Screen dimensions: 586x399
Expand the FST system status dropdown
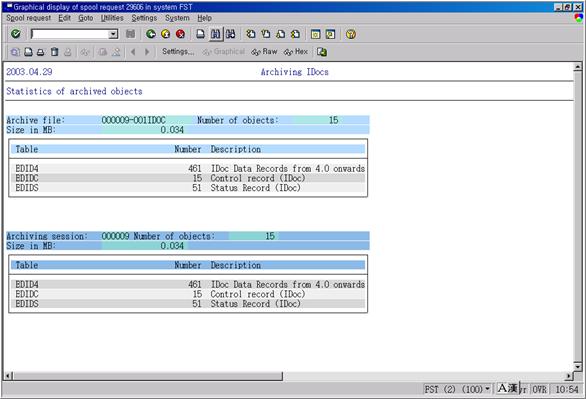pyautogui.click(x=487, y=389)
